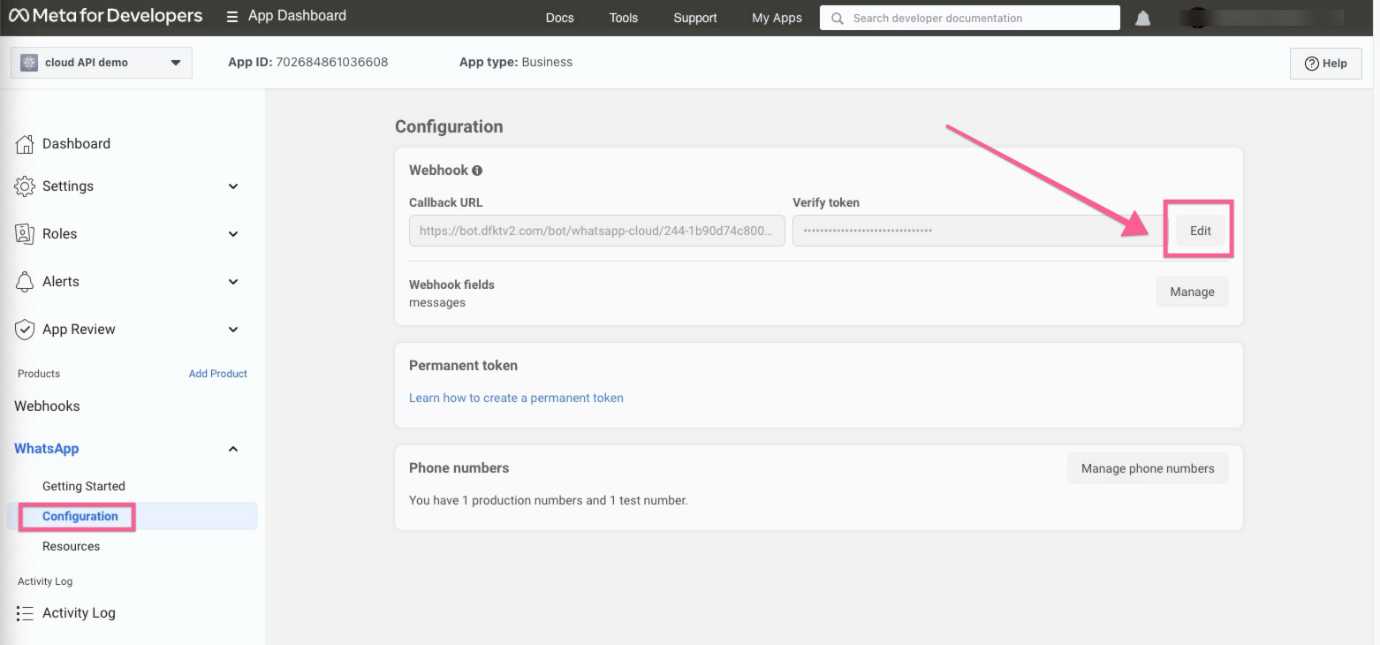Open WhatsApp Resources page
The width and height of the screenshot is (1380, 645).
point(71,546)
